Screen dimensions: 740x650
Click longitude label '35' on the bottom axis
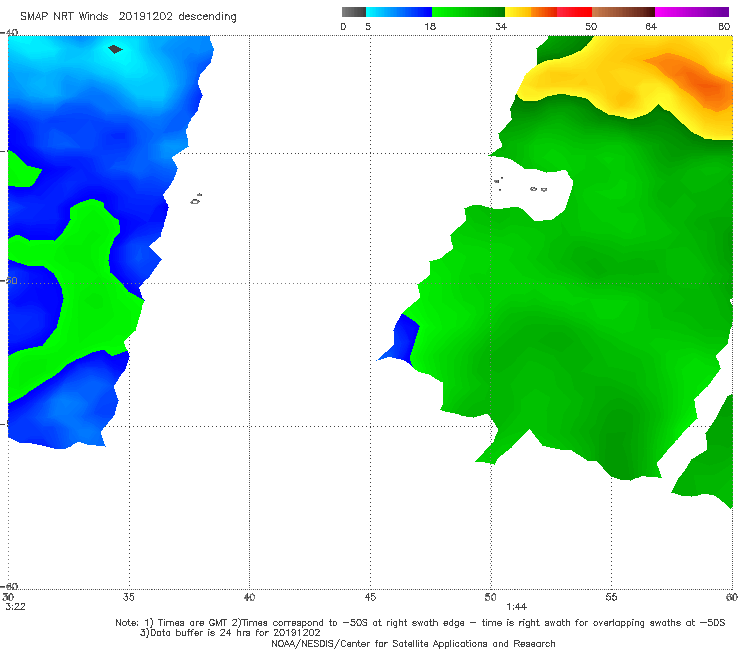click(x=128, y=597)
